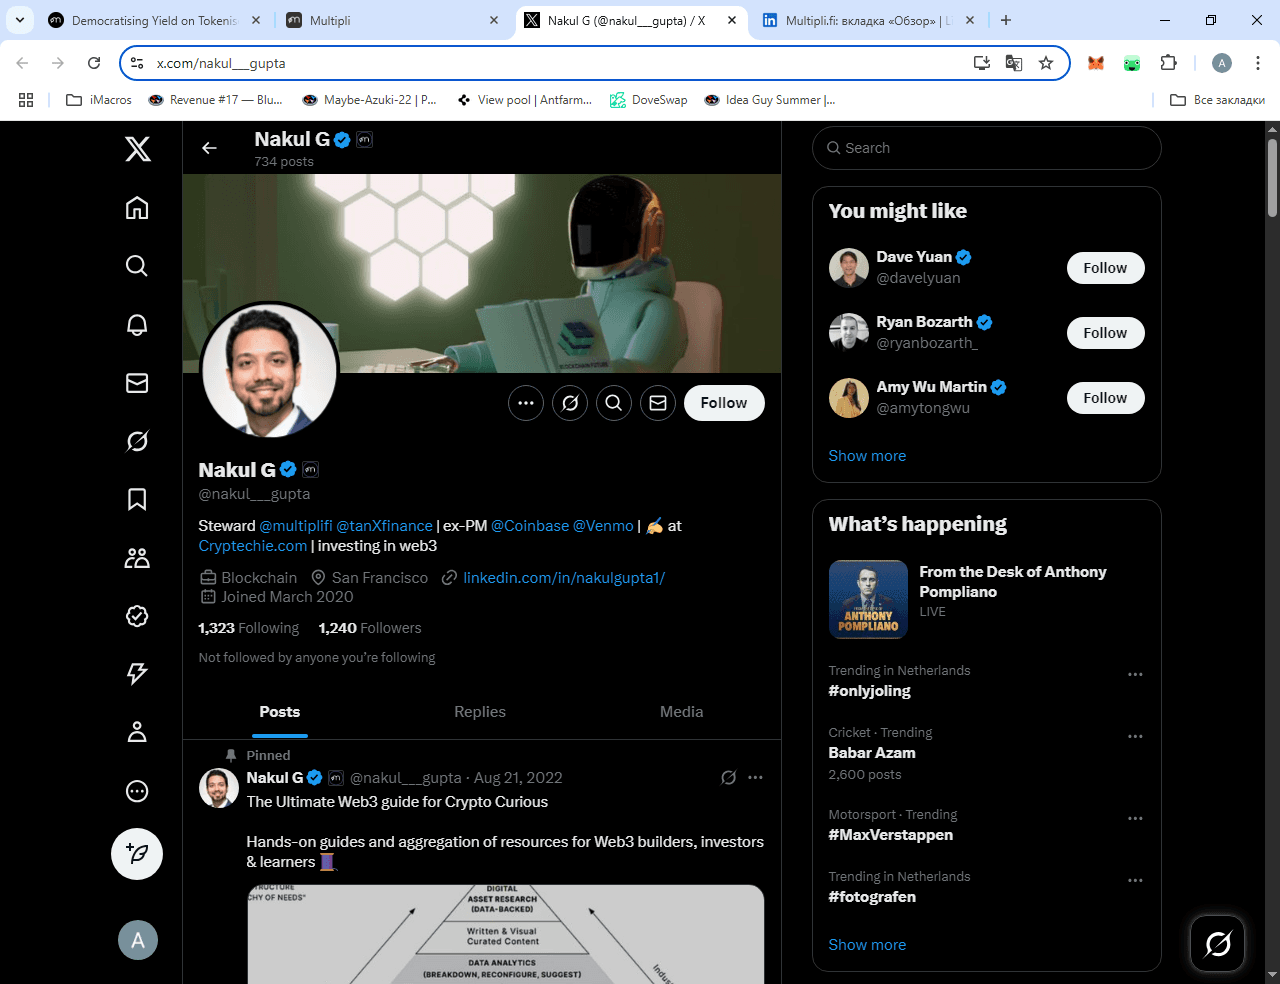1280x984 pixels.
Task: Open the @Coinbase mention link
Action: tap(530, 526)
